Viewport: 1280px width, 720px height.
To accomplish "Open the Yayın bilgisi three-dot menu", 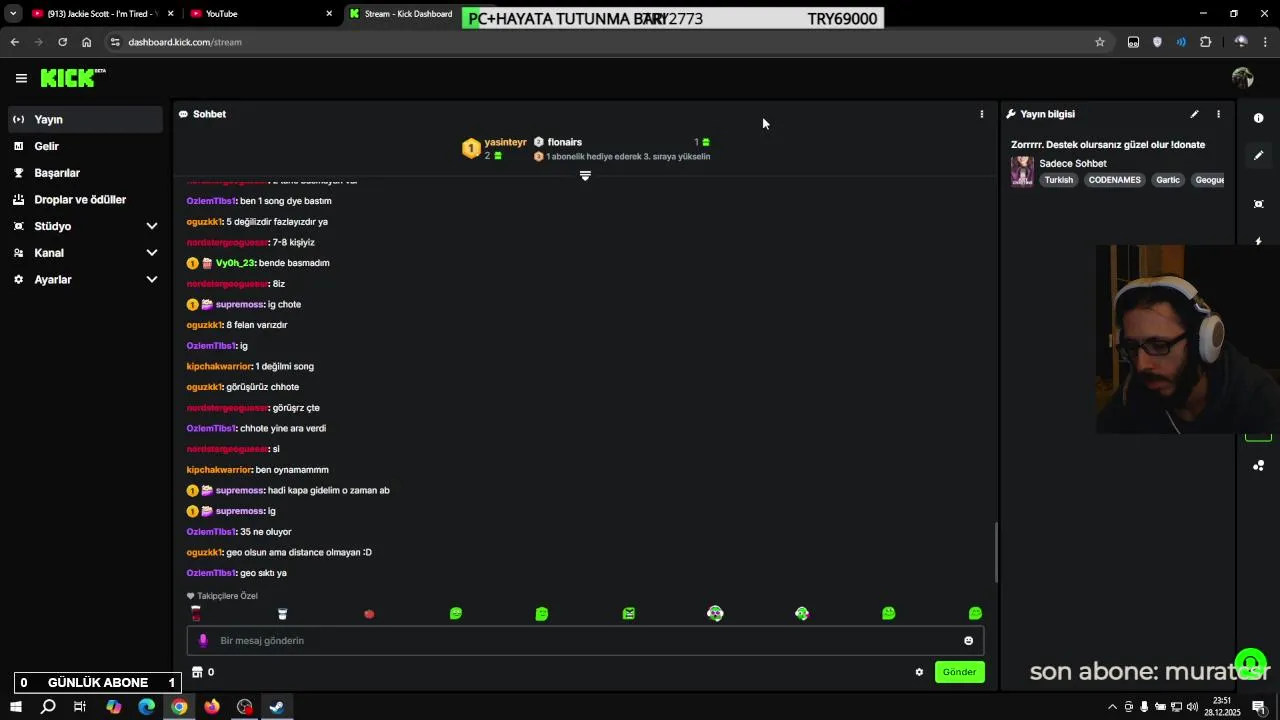I will 1218,114.
